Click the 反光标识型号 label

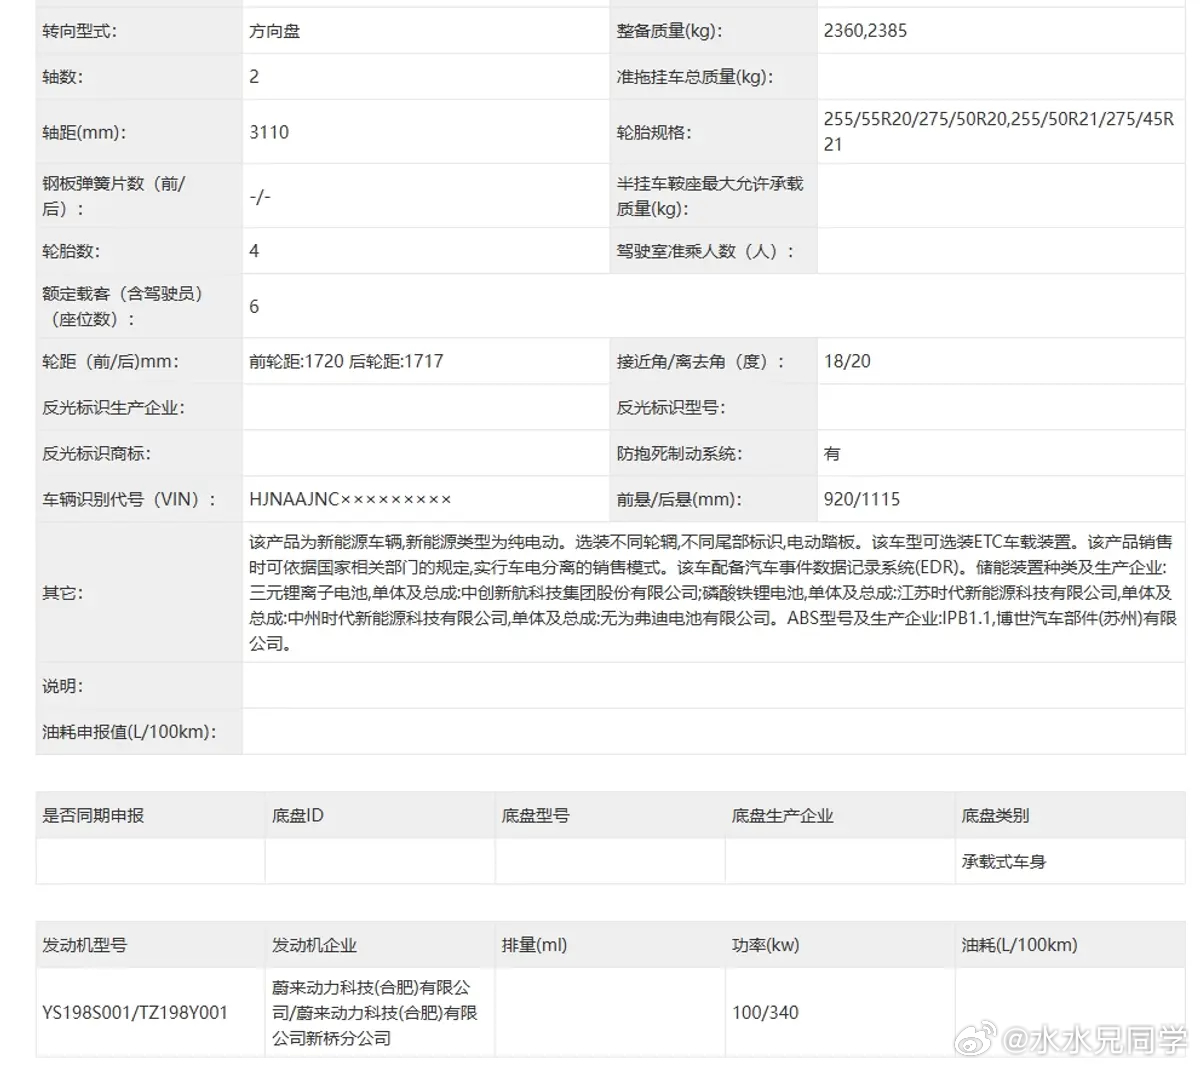tap(671, 408)
